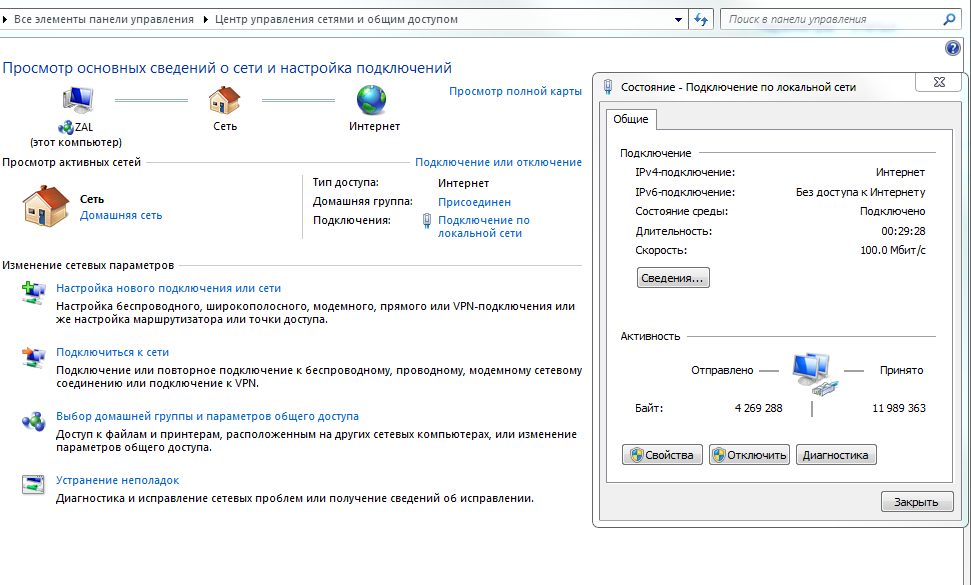
Task: Click the refresh arrows button in address bar
Action: point(701,19)
